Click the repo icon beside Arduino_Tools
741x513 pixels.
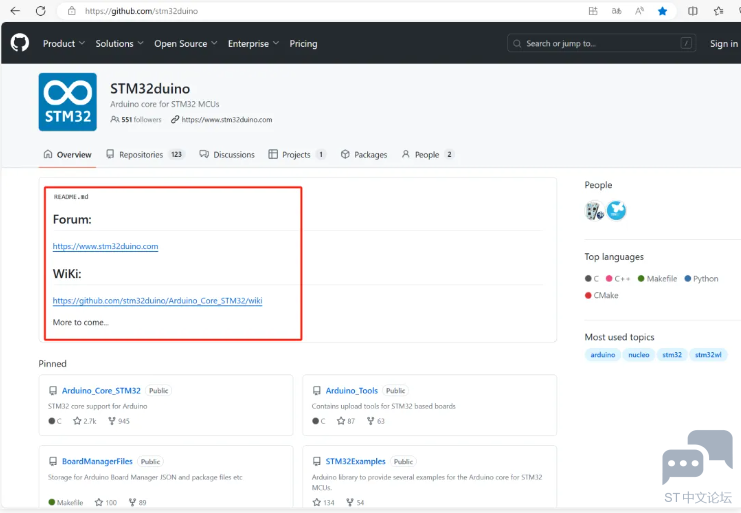click(x=317, y=391)
